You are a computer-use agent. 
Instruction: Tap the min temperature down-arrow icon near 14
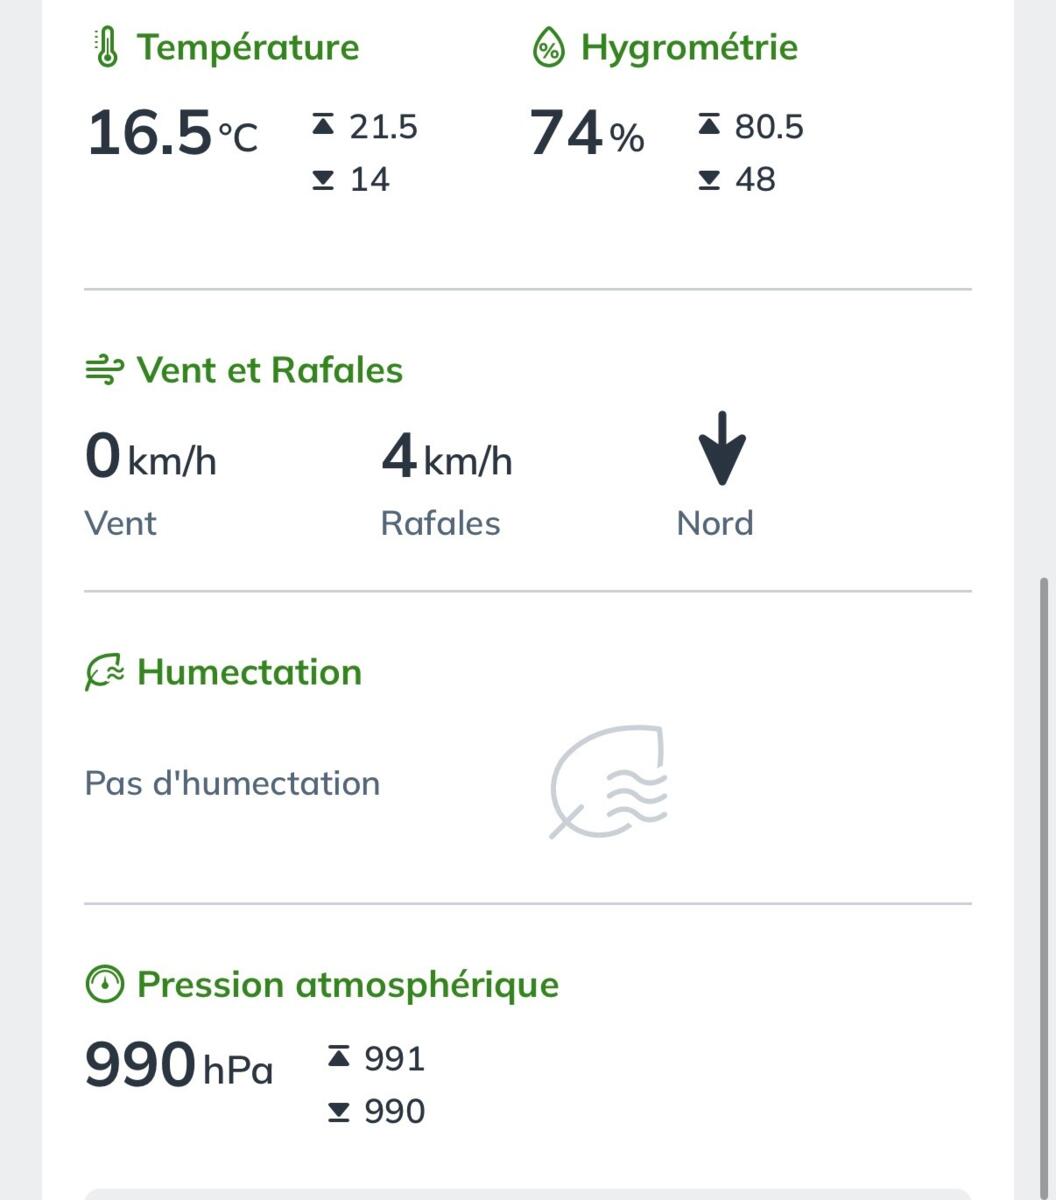coord(322,180)
